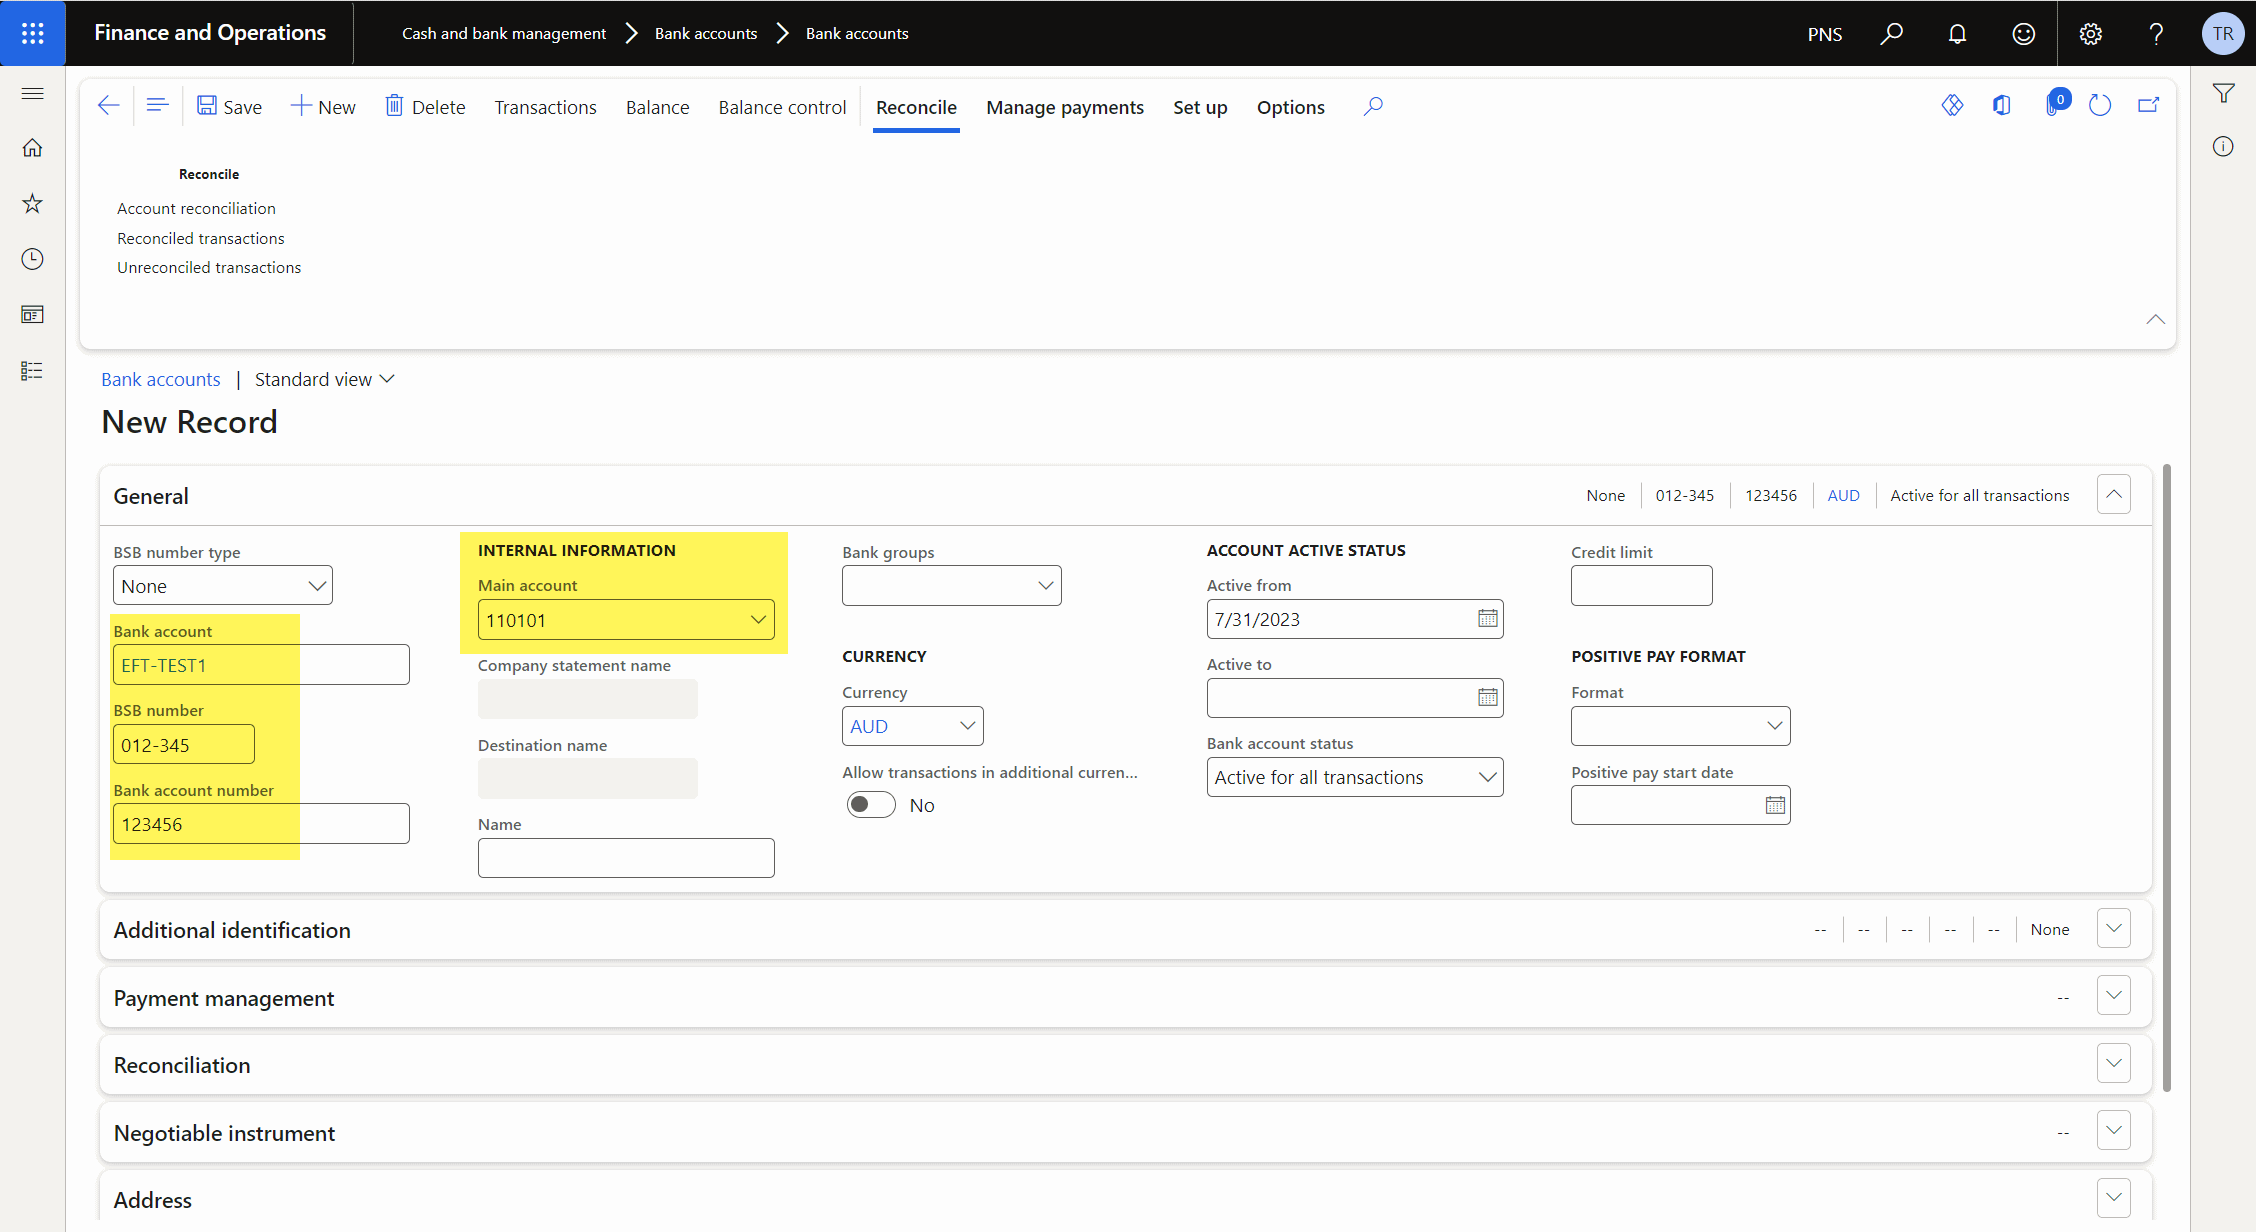The height and width of the screenshot is (1232, 2256).
Task: Collapse the General section
Action: [2114, 494]
